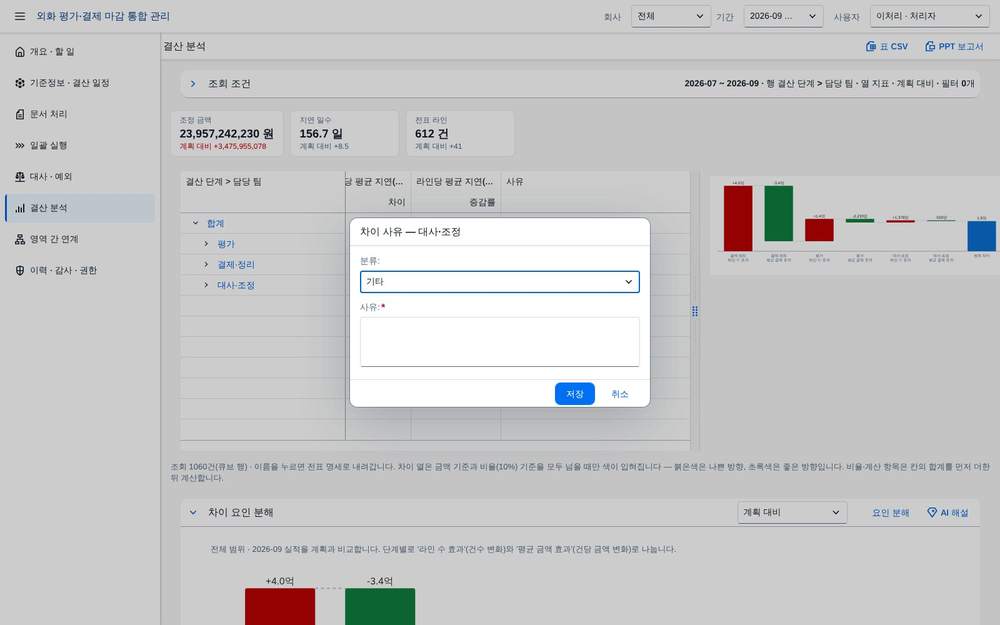
Task: Collapse the 합계 tree row chevron
Action: pos(196,223)
